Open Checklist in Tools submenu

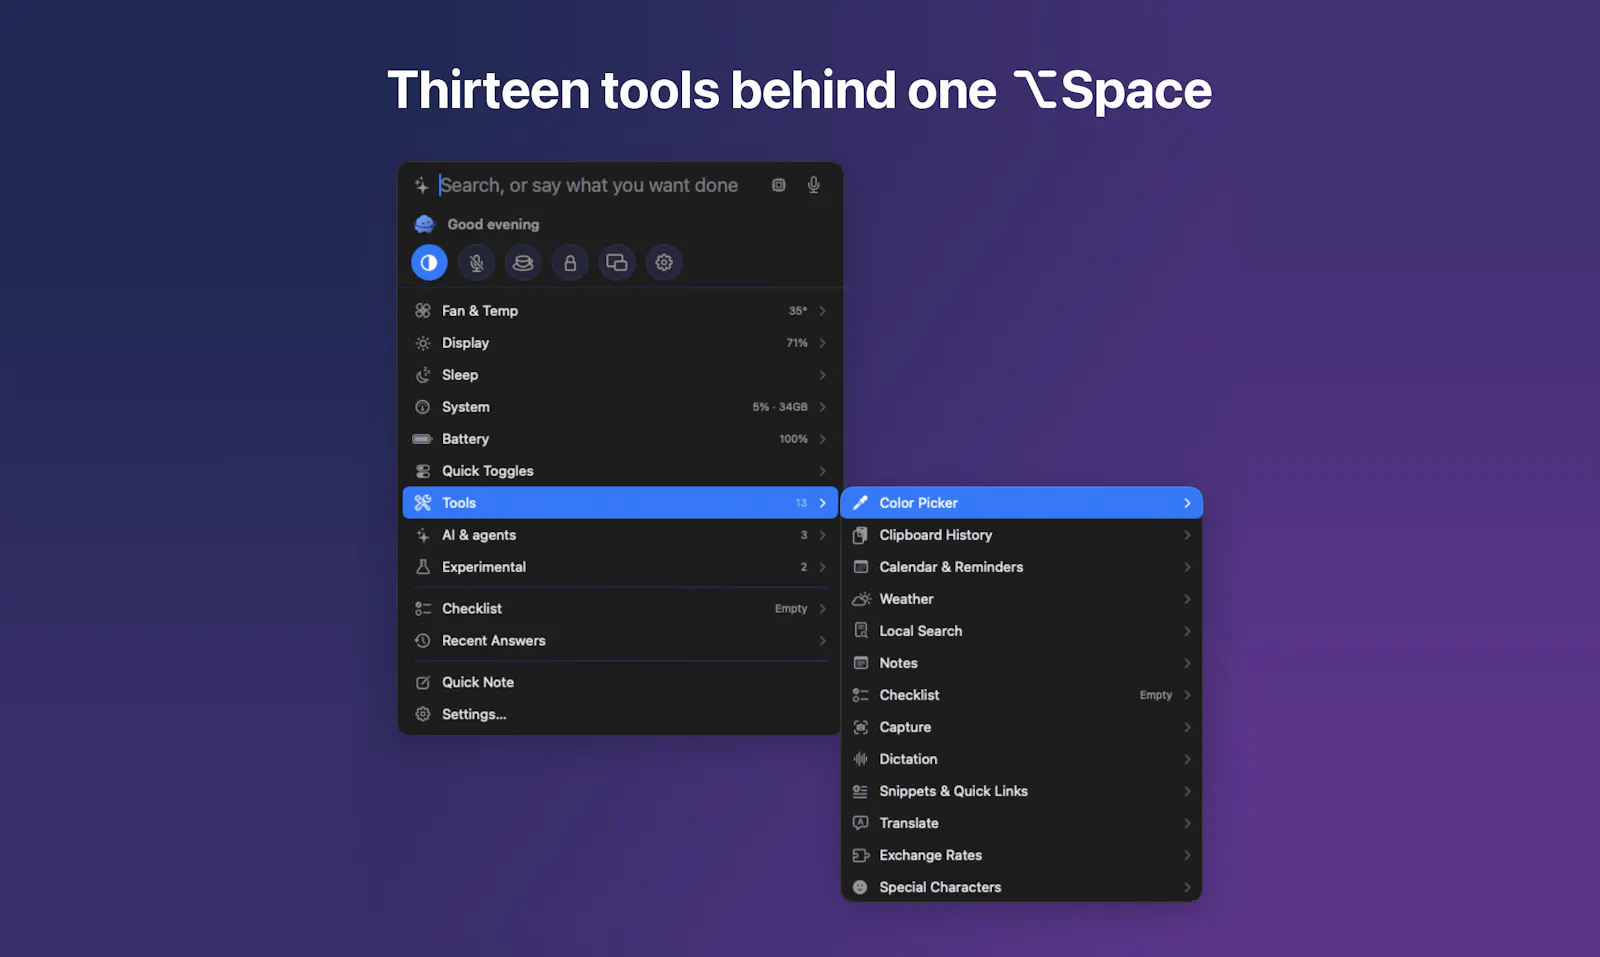[1021, 695]
